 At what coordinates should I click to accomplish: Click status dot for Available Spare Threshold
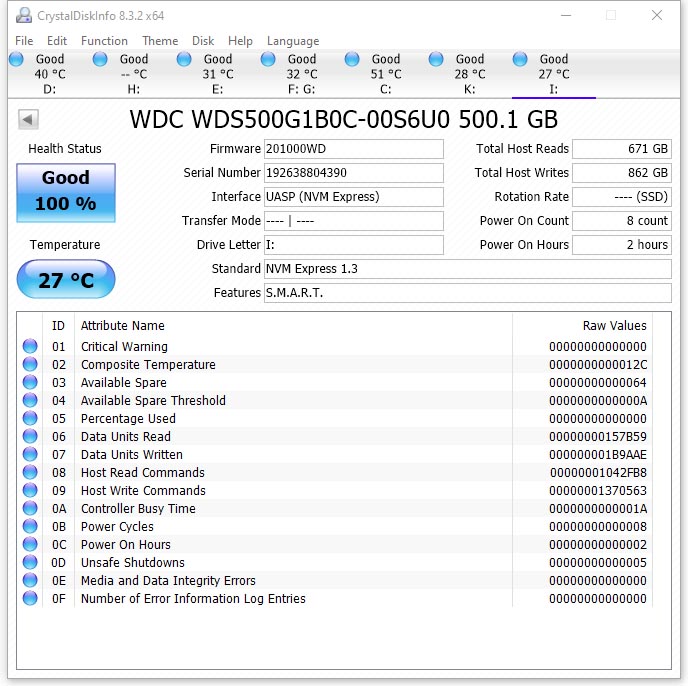point(30,400)
